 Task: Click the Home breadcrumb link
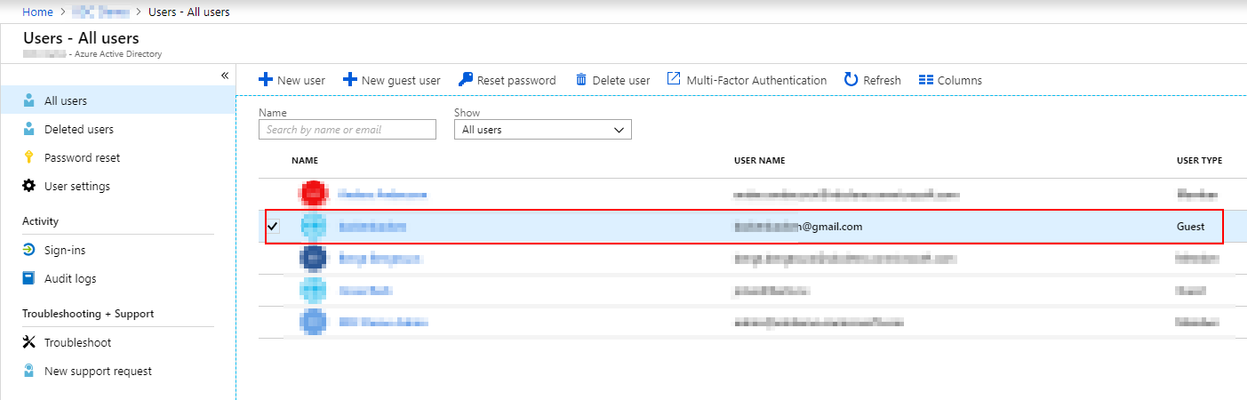click(37, 11)
